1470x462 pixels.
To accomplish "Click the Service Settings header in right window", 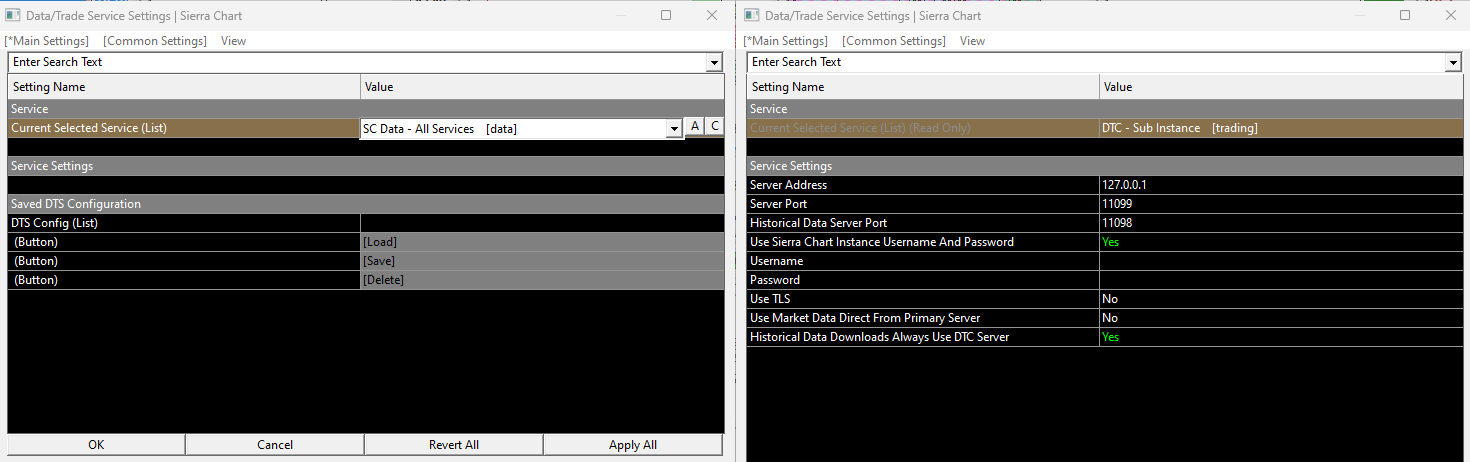I will [1105, 166].
